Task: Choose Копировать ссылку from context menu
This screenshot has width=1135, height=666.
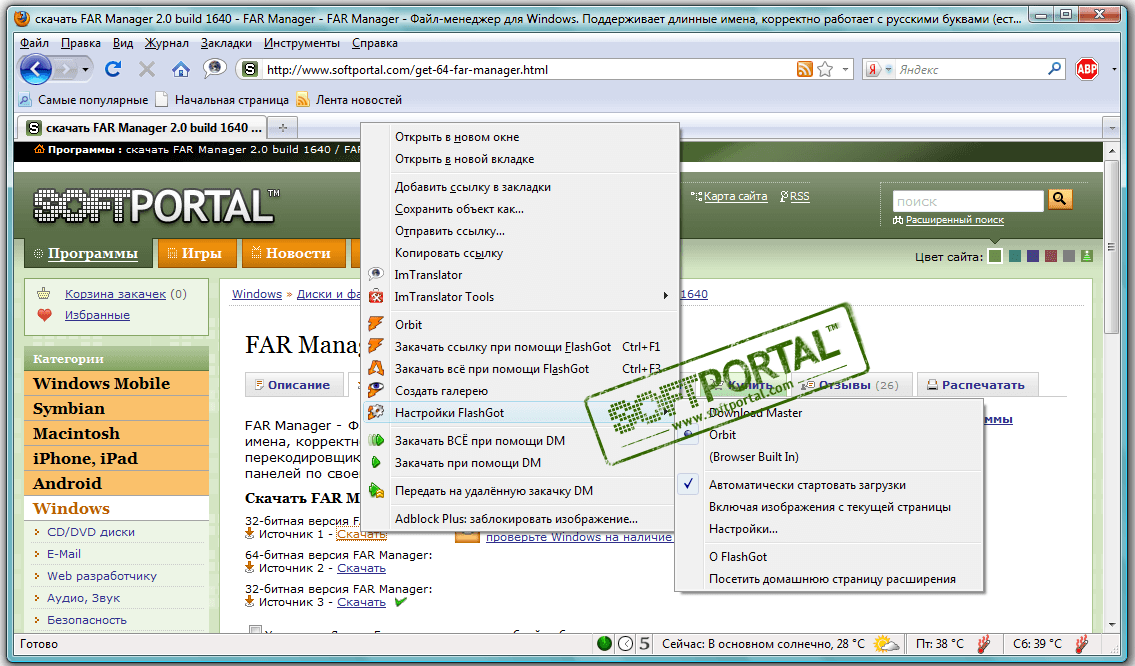Action: coord(519,253)
